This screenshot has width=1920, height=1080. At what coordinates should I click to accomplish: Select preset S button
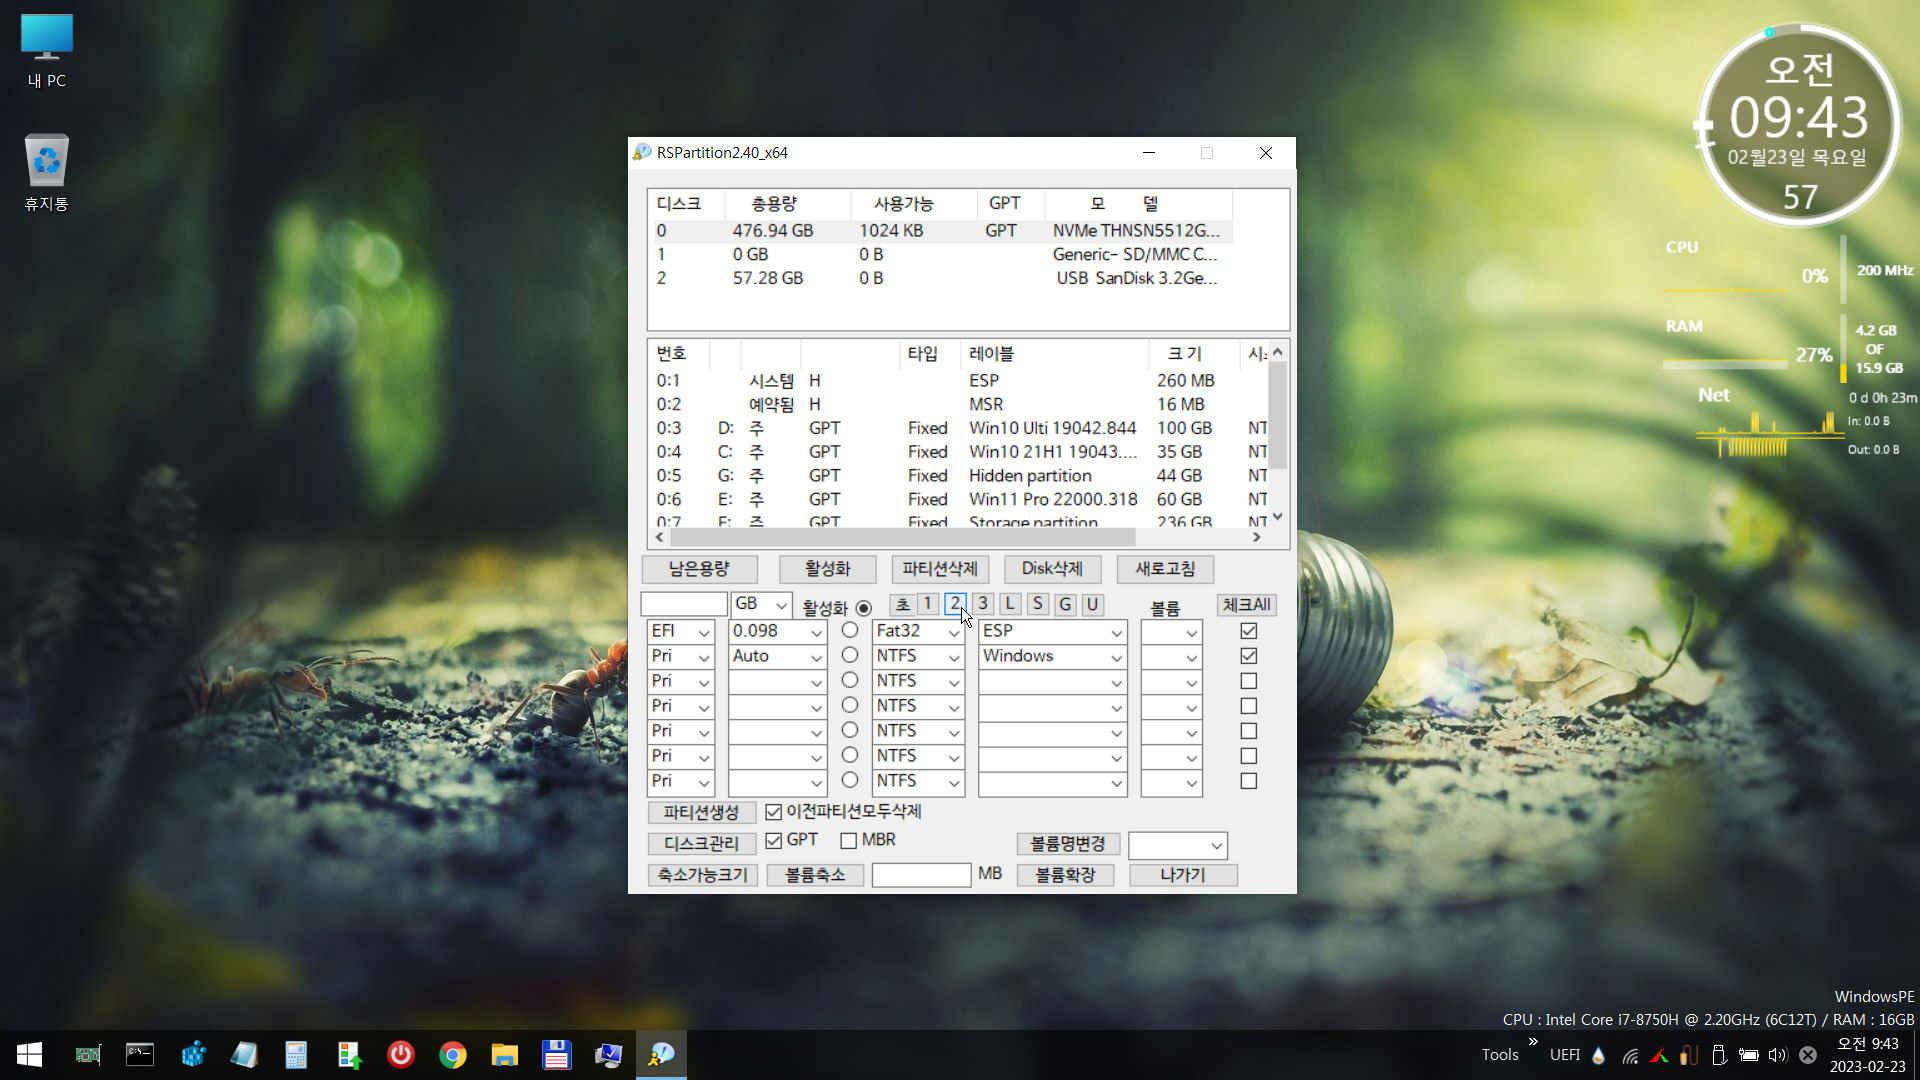1037,604
